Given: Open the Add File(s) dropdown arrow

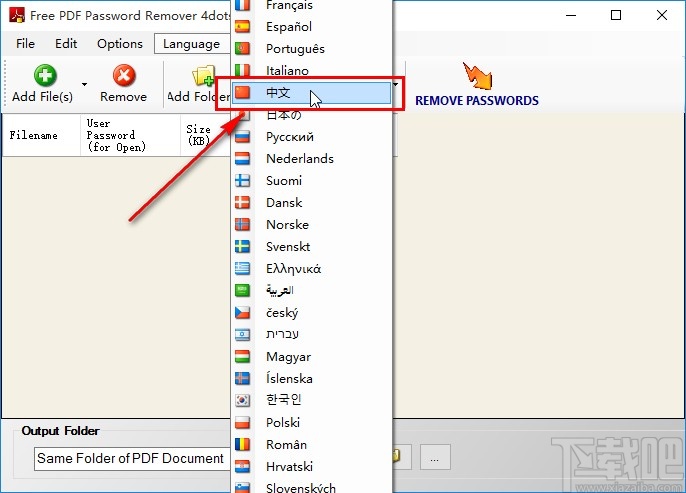Looking at the screenshot, I should (x=84, y=84).
